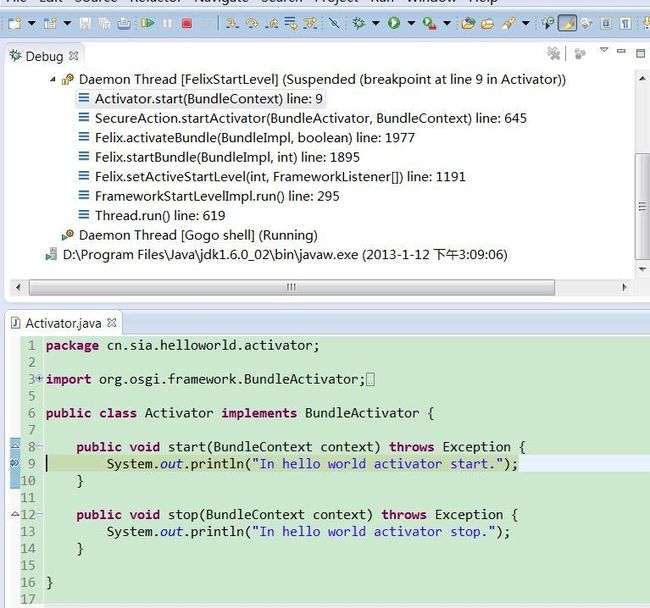Click Debug view vertical scroll down arrow
The image size is (650, 608).
click(x=642, y=269)
